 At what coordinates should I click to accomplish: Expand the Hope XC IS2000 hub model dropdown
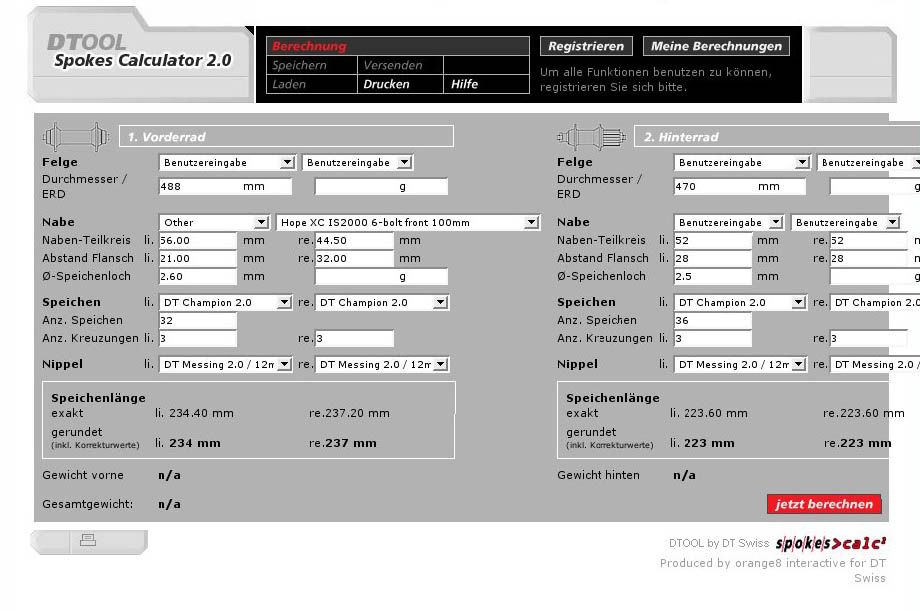tap(407, 222)
